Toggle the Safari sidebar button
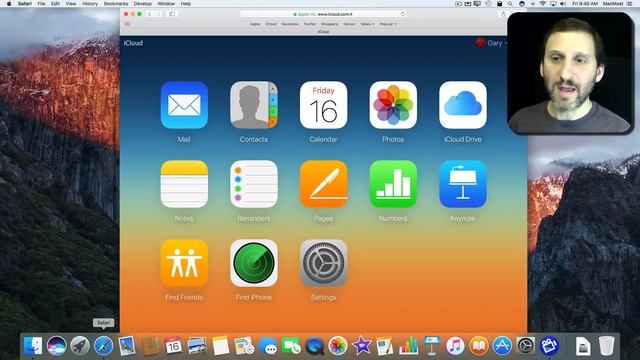 (172, 14)
